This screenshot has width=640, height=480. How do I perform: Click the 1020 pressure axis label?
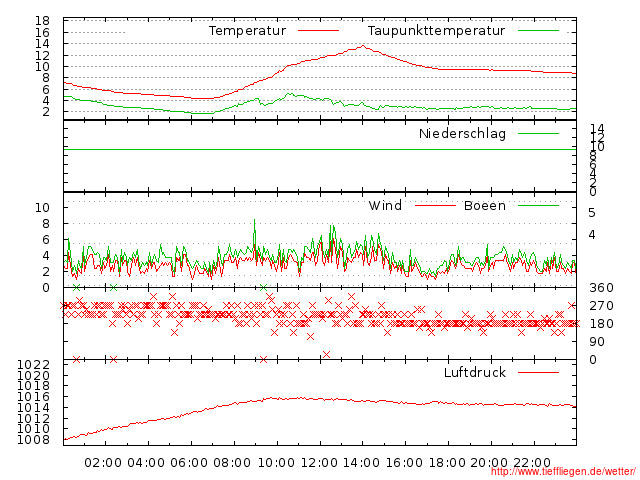pos(33,375)
